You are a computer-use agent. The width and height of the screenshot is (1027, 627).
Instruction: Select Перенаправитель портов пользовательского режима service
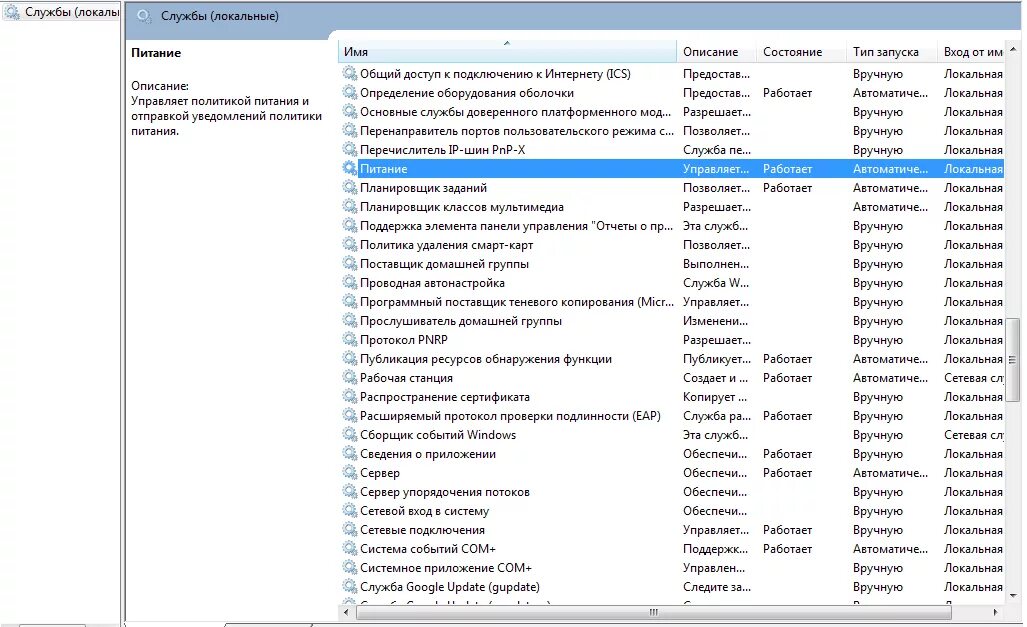(516, 130)
